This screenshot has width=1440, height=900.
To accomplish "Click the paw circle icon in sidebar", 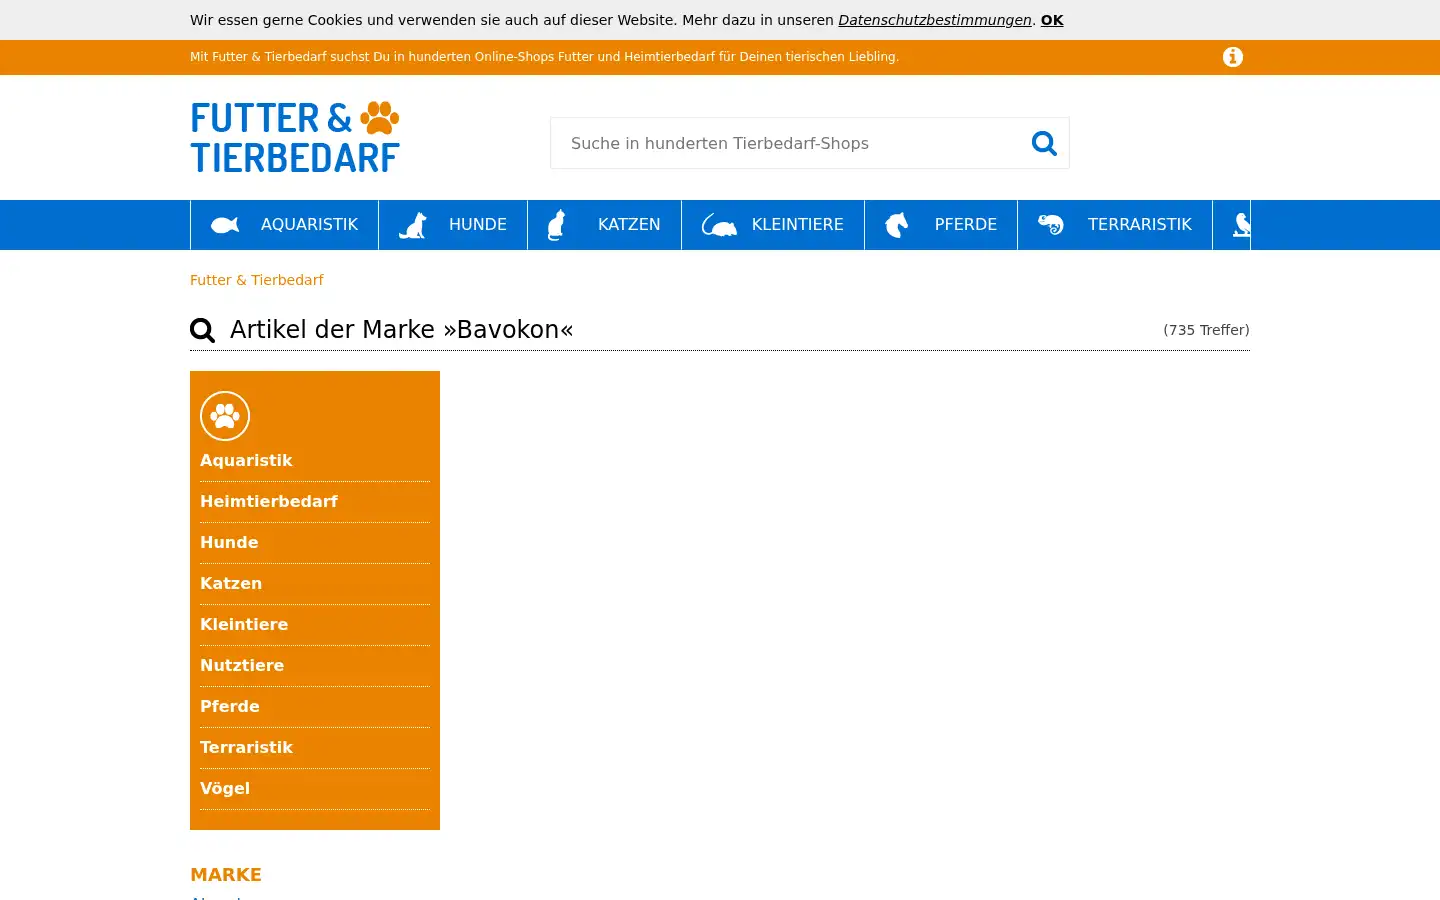I will [x=225, y=416].
